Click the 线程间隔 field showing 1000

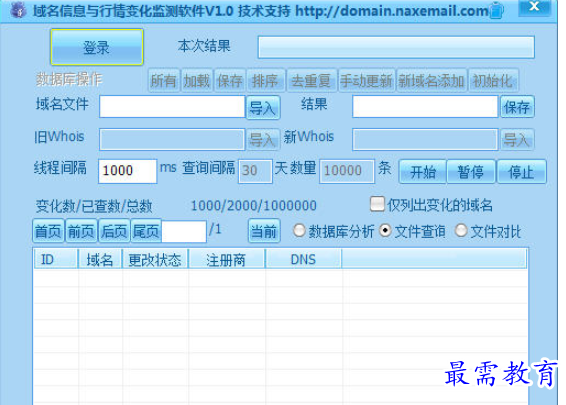127,171
